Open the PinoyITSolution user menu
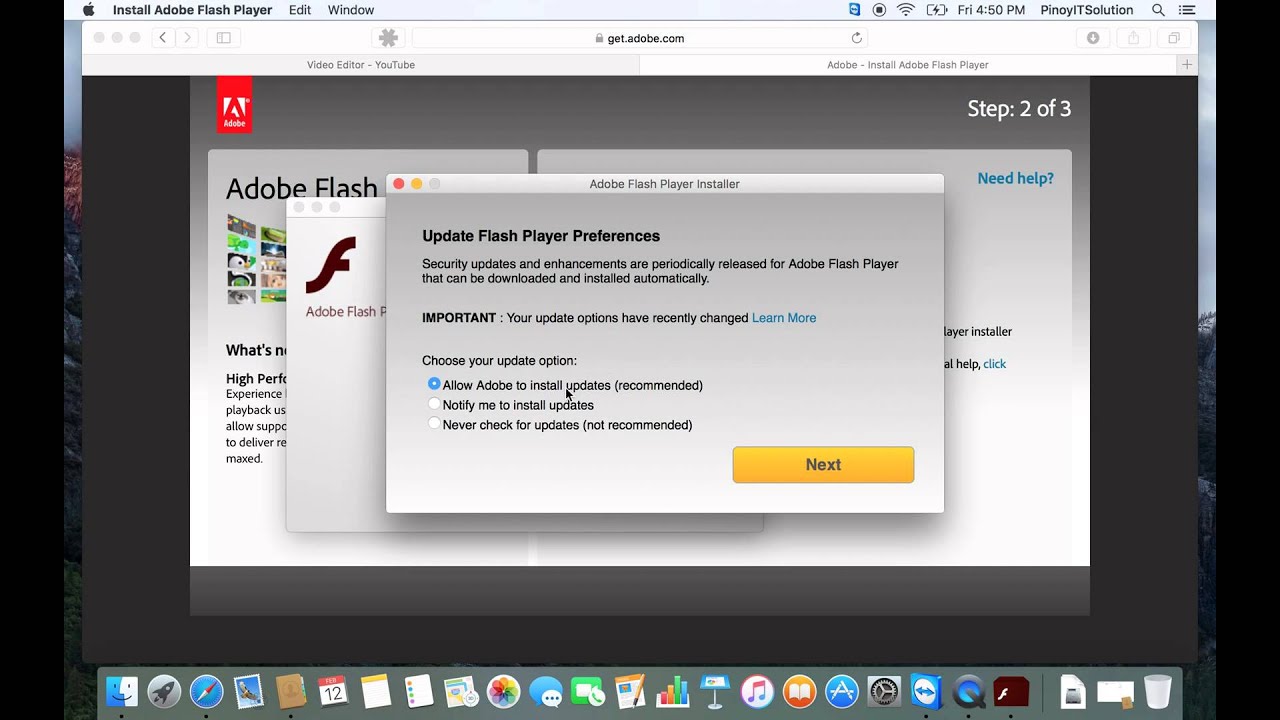This screenshot has height=720, width=1280. point(1087,10)
